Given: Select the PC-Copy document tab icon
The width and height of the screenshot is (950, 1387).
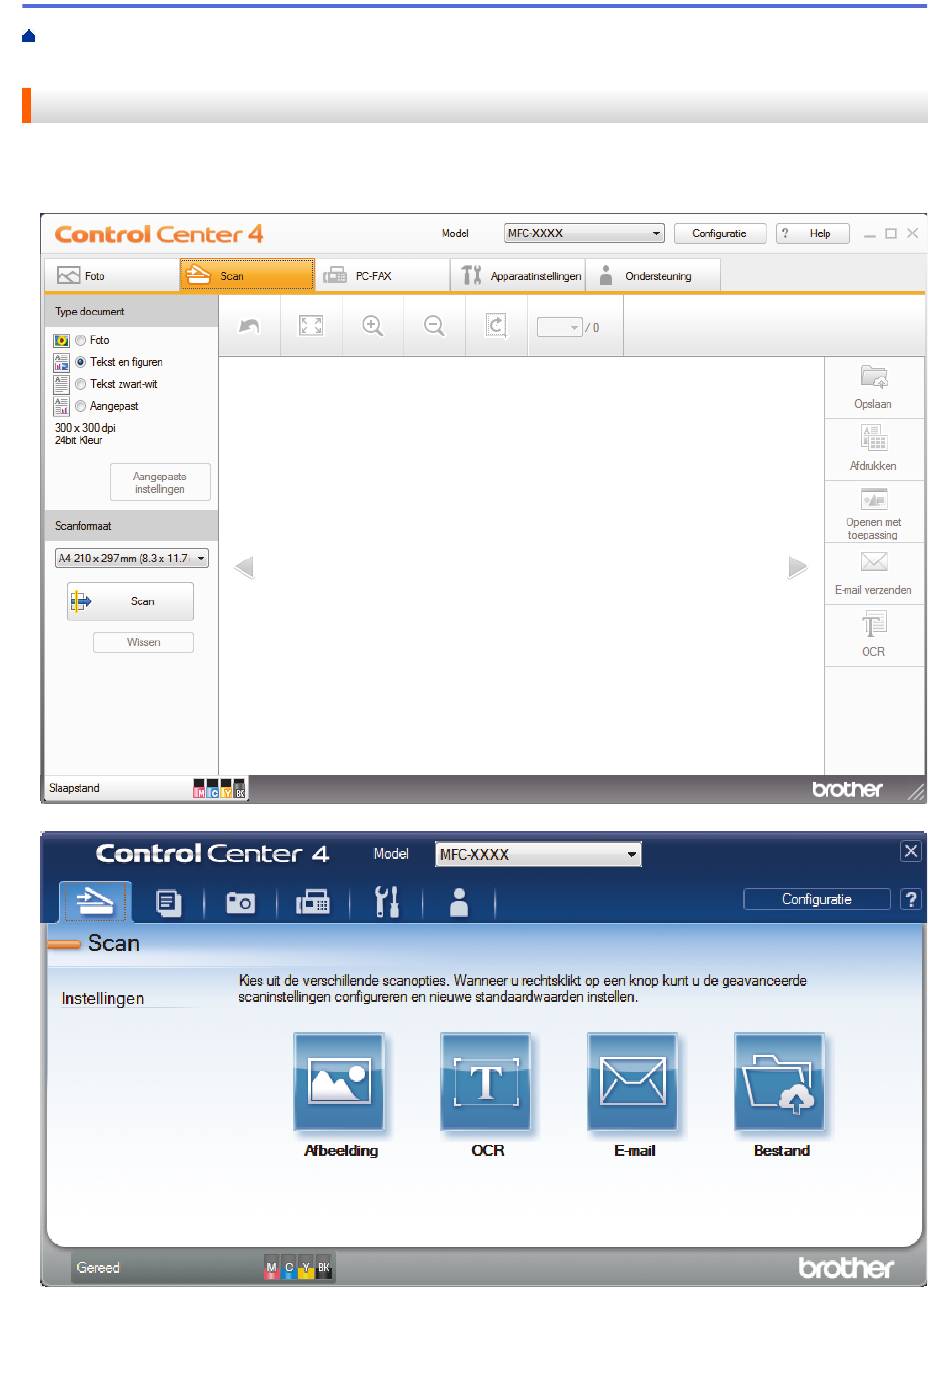Looking at the screenshot, I should 169,904.
